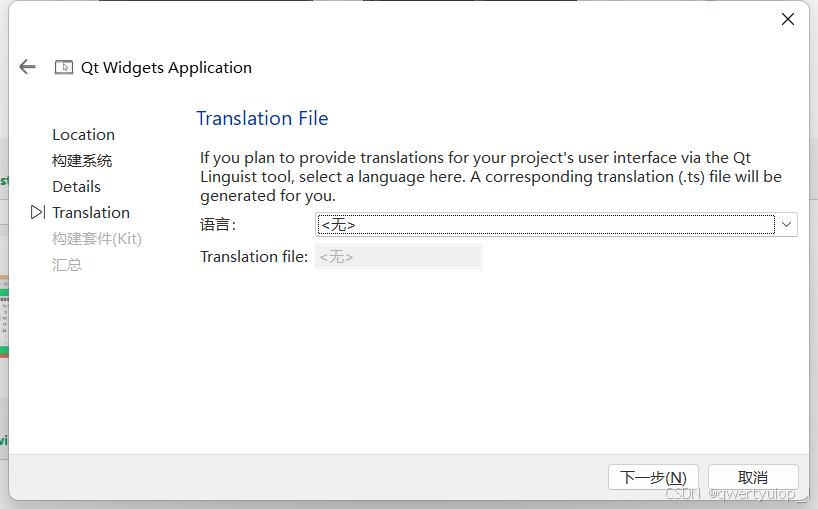Screen dimensions: 818x509
Task: Click the current-step arrow marker beside Translation
Action: [x=38, y=212]
